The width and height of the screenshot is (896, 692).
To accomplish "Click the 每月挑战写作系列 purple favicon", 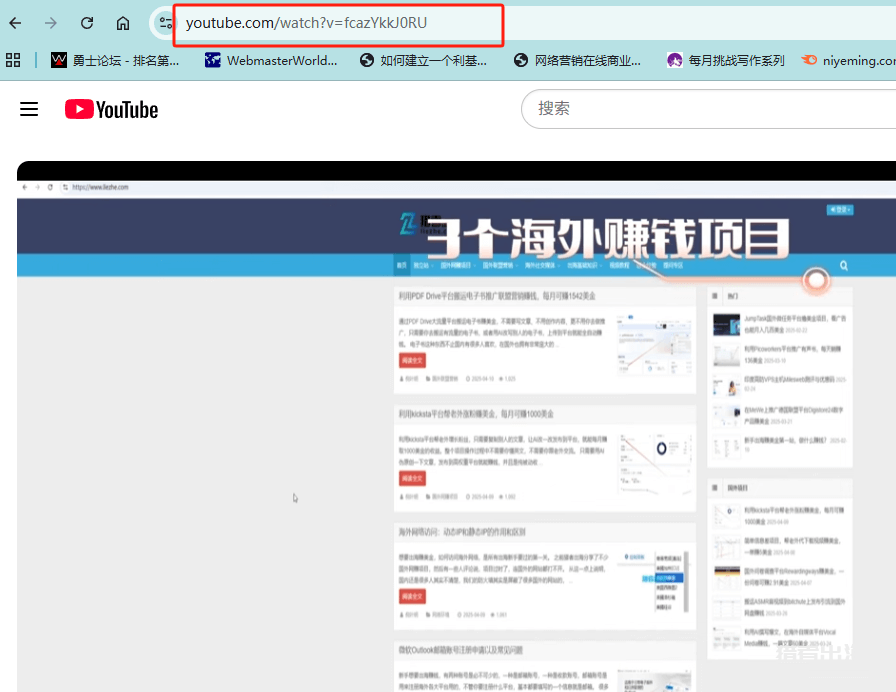I will point(675,60).
